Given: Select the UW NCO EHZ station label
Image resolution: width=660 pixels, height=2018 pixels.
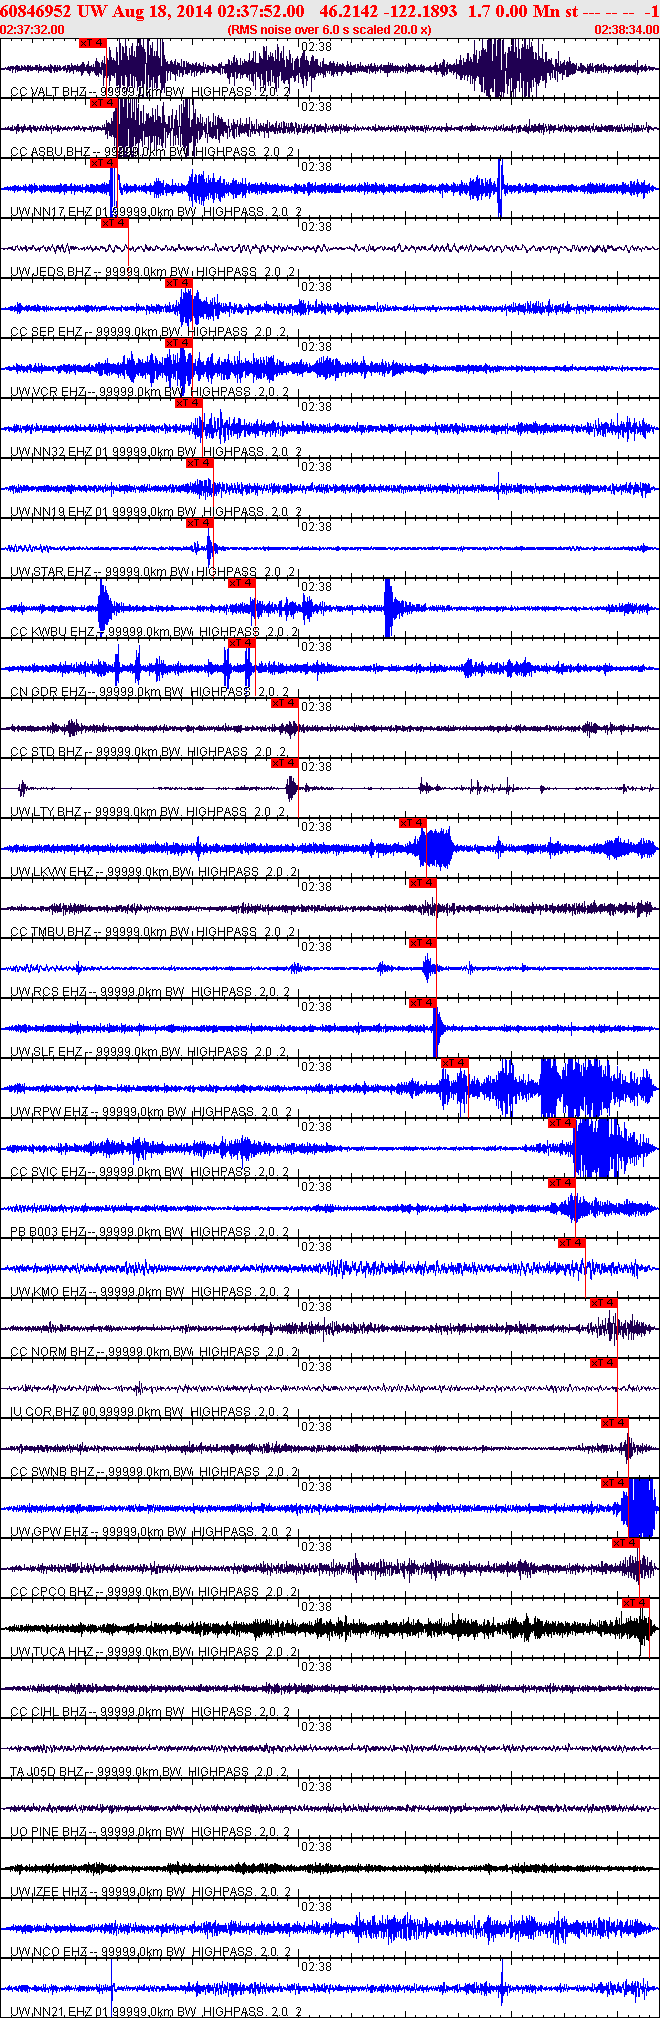Looking at the screenshot, I should (150, 1952).
